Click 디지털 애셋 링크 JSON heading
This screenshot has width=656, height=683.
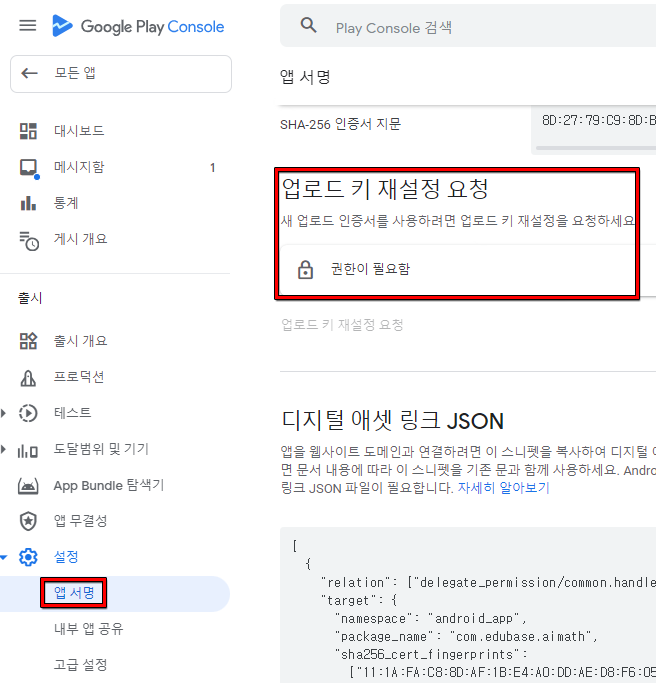click(x=392, y=421)
